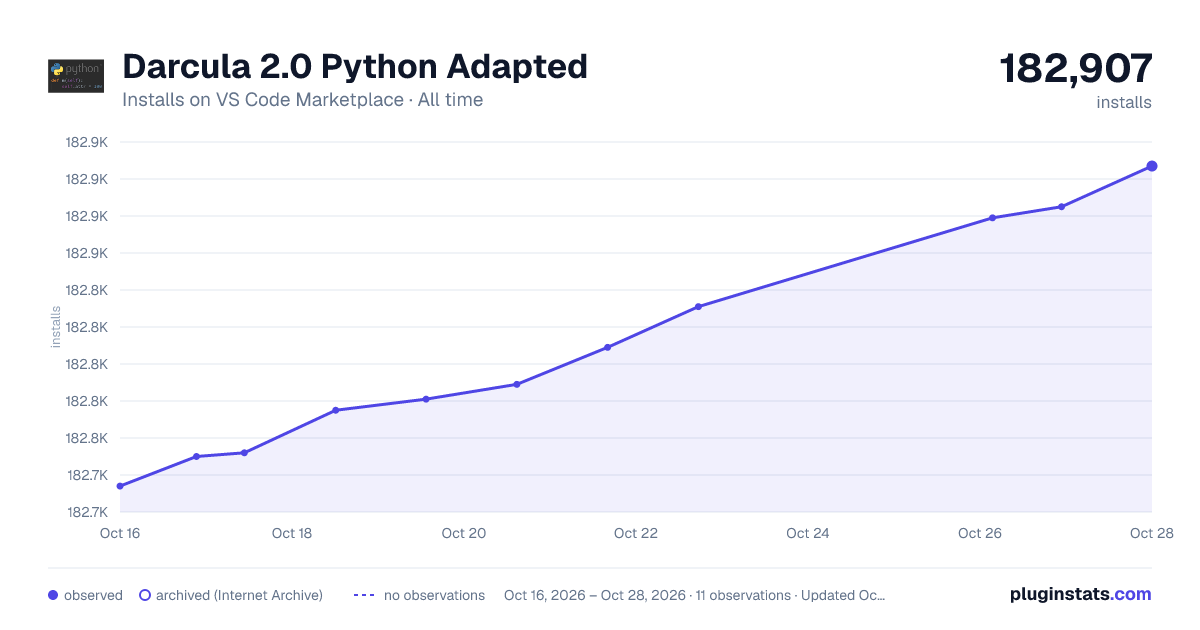This screenshot has height=630, width=1200.
Task: Click 'Installs on VS Code Marketplace · All time' subtitle
Action: point(302,100)
